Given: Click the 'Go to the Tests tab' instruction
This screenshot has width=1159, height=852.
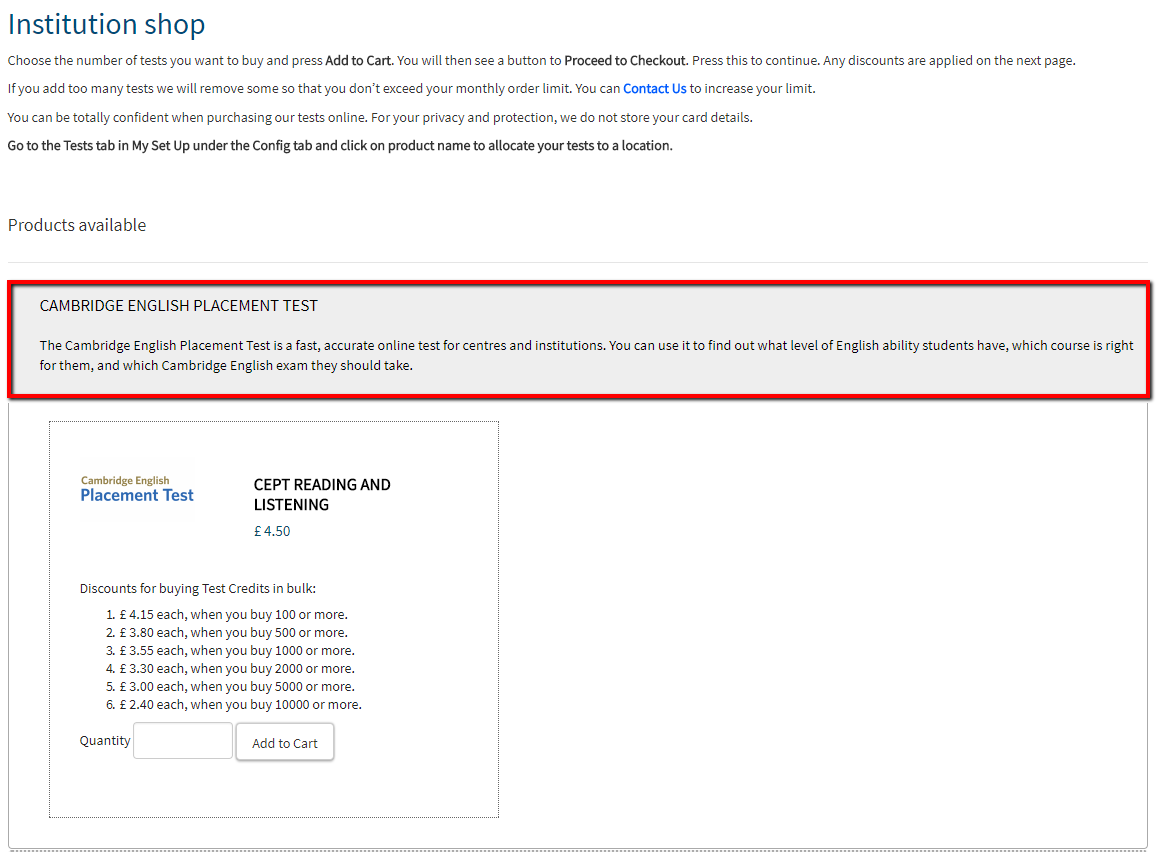Looking at the screenshot, I should click(x=340, y=146).
